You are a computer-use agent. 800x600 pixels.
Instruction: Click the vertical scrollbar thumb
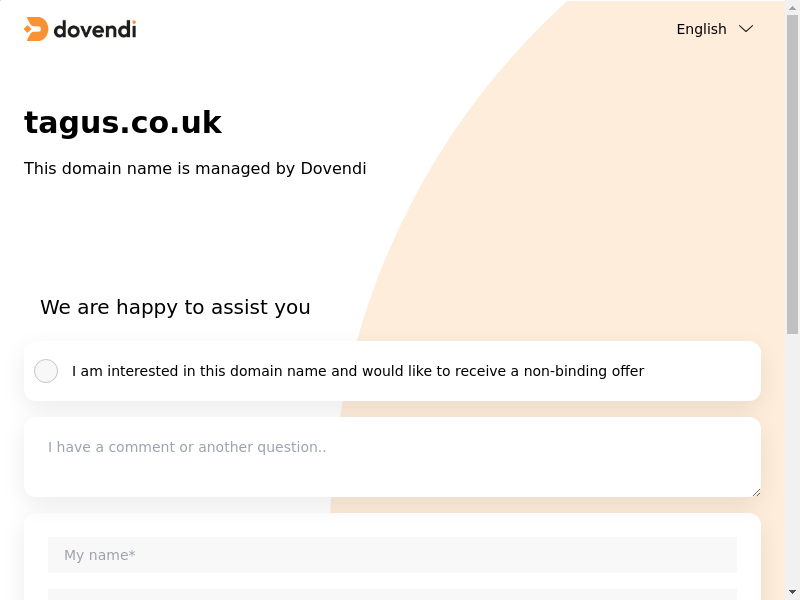click(x=793, y=170)
